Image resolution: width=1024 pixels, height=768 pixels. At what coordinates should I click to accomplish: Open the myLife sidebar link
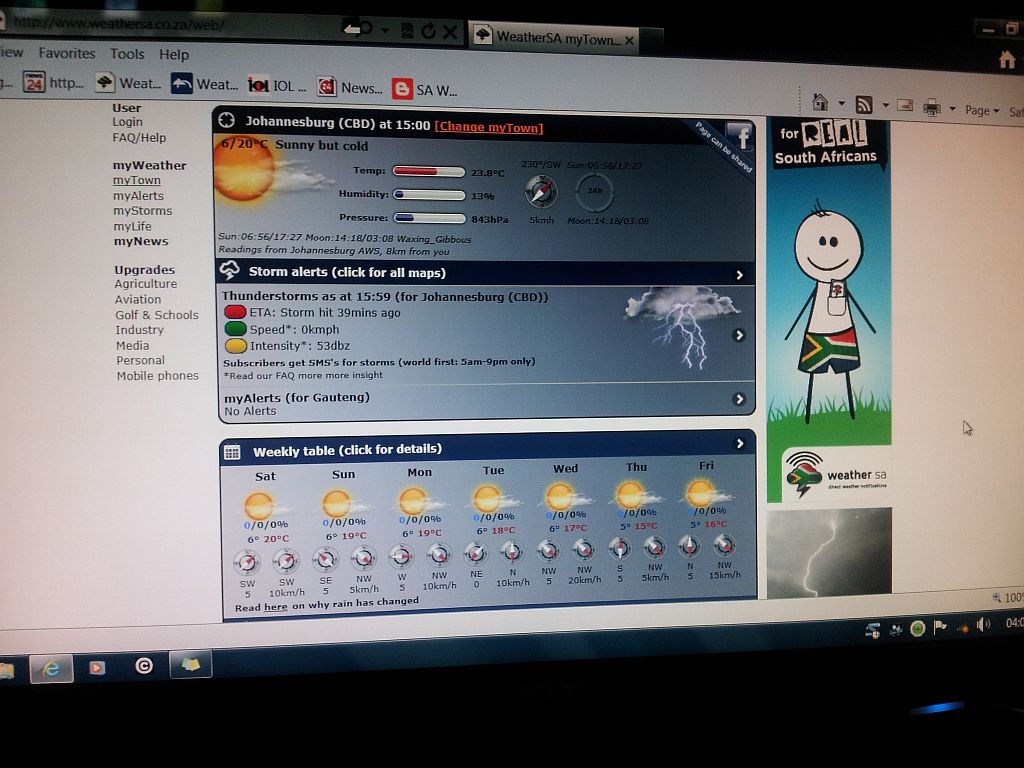pos(133,226)
